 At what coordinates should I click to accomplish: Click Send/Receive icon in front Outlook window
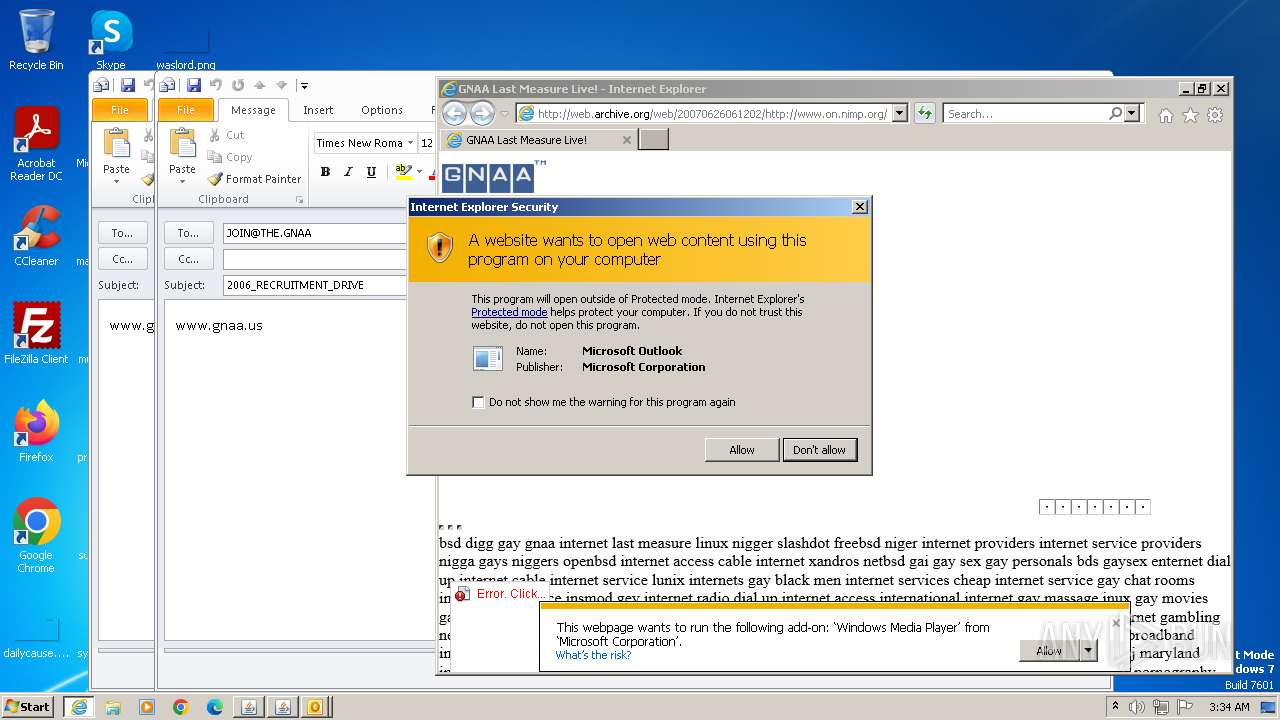point(168,86)
